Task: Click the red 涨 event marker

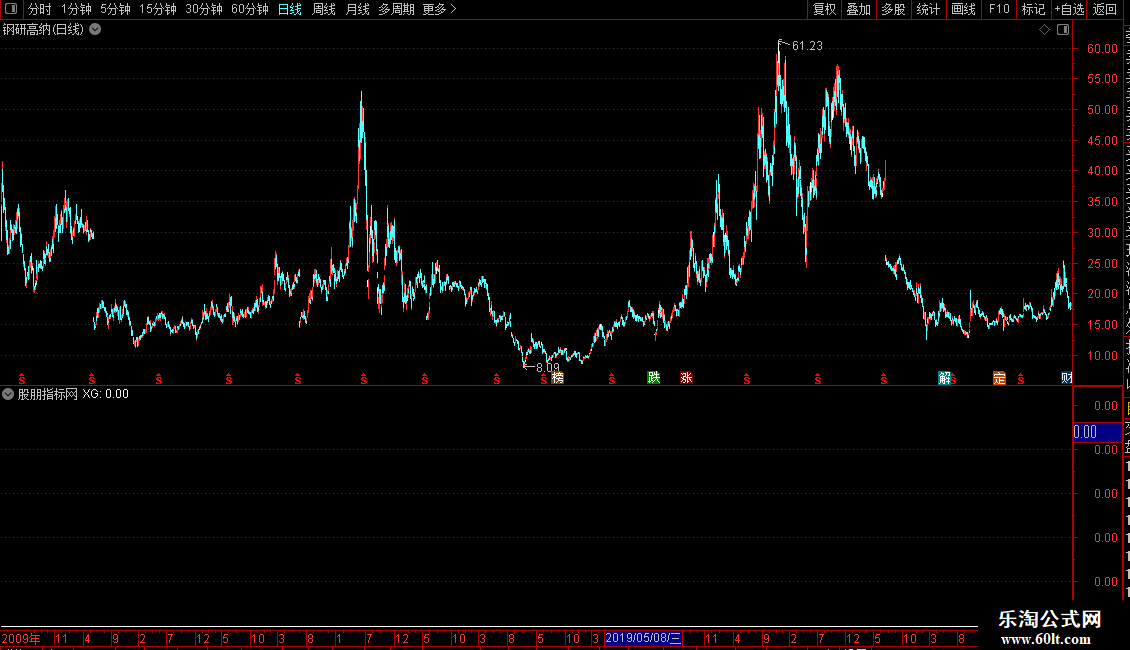Action: 686,378
